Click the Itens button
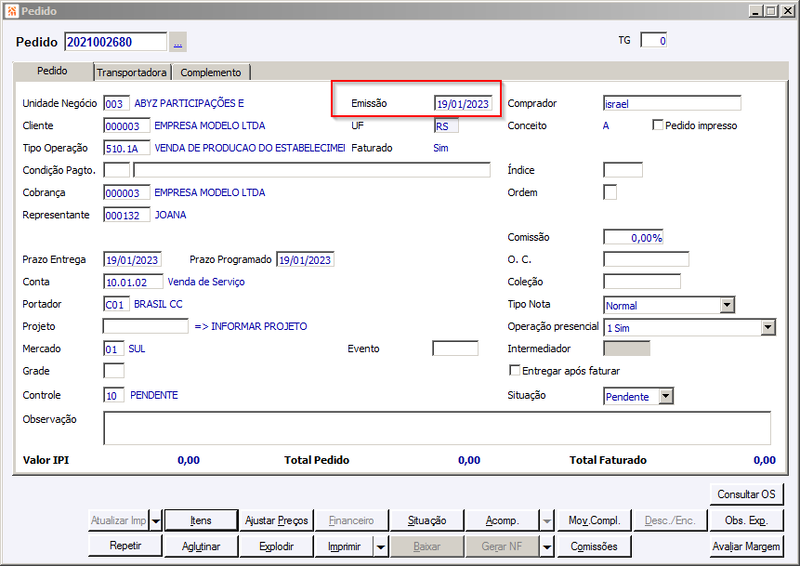800x566 pixels. [201, 521]
